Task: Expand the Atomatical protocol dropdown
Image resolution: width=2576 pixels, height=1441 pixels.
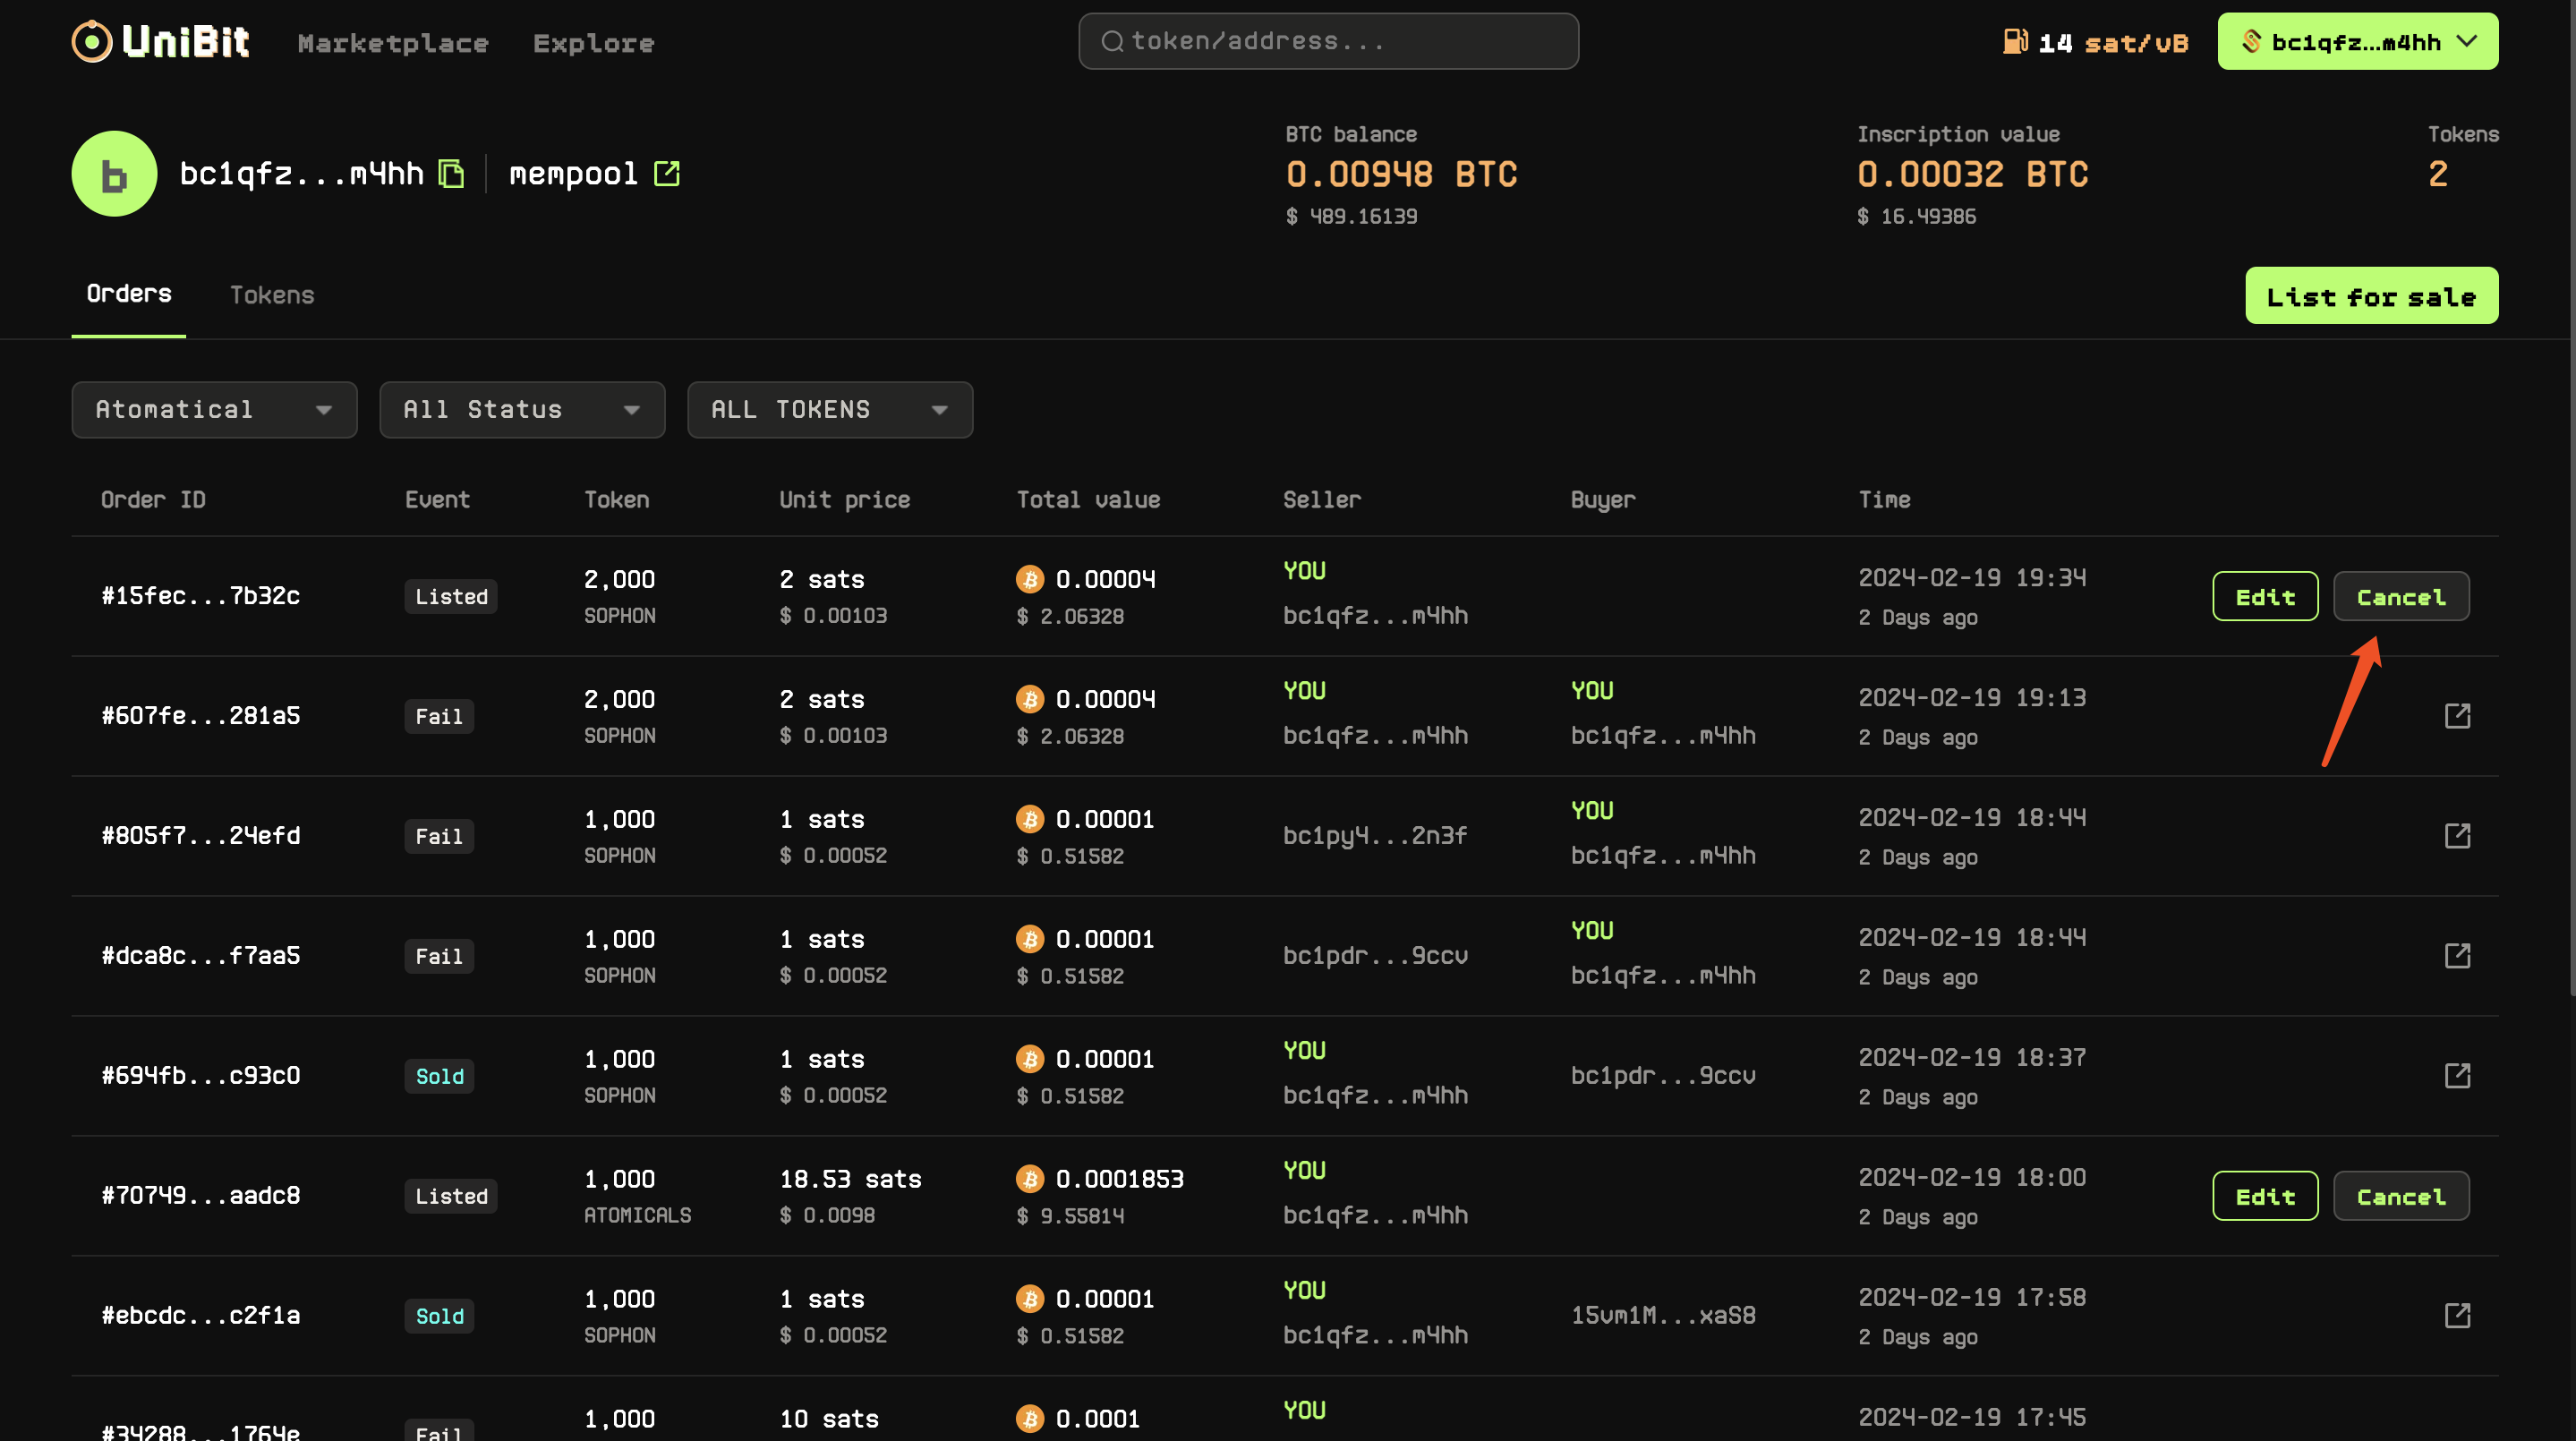Action: click(x=214, y=410)
